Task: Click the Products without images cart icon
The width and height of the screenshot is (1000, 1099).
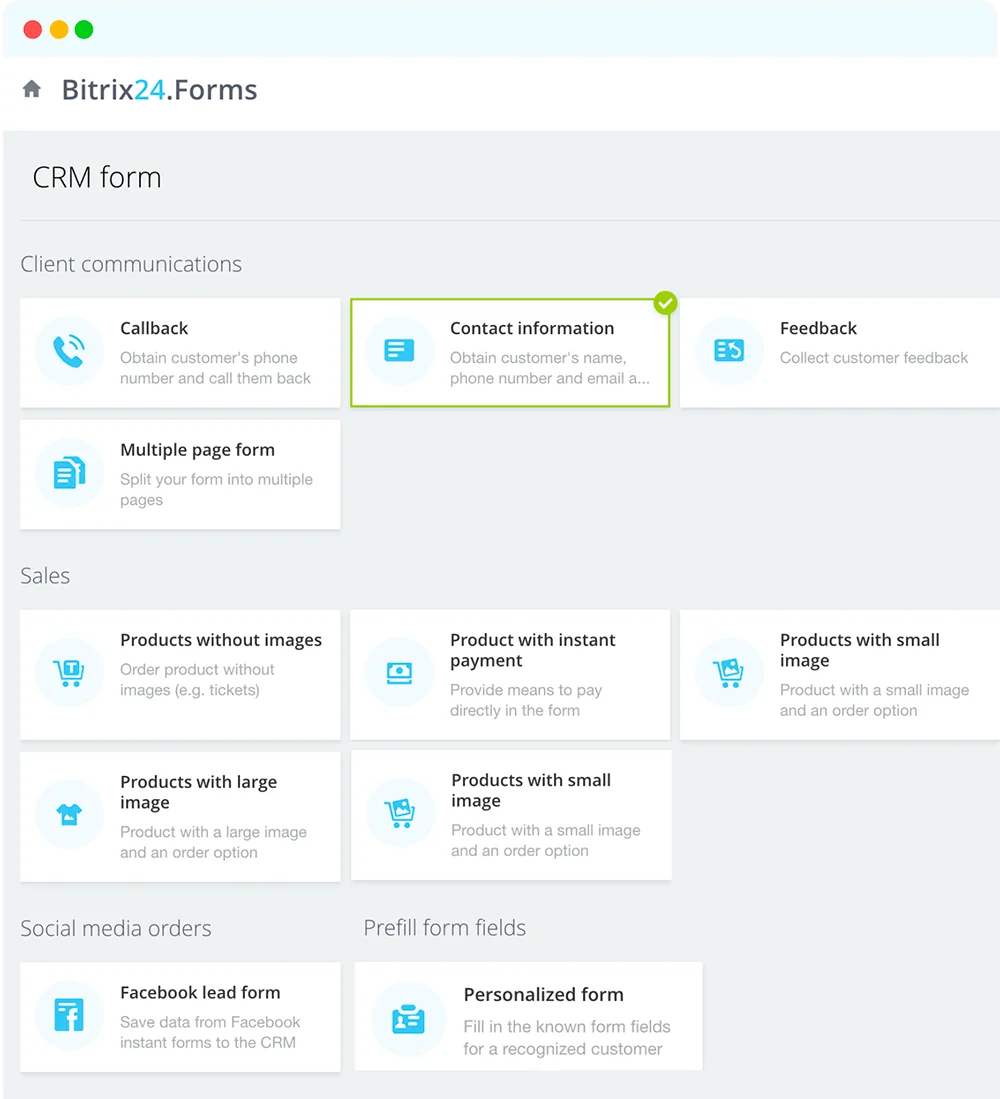Action: [x=68, y=673]
